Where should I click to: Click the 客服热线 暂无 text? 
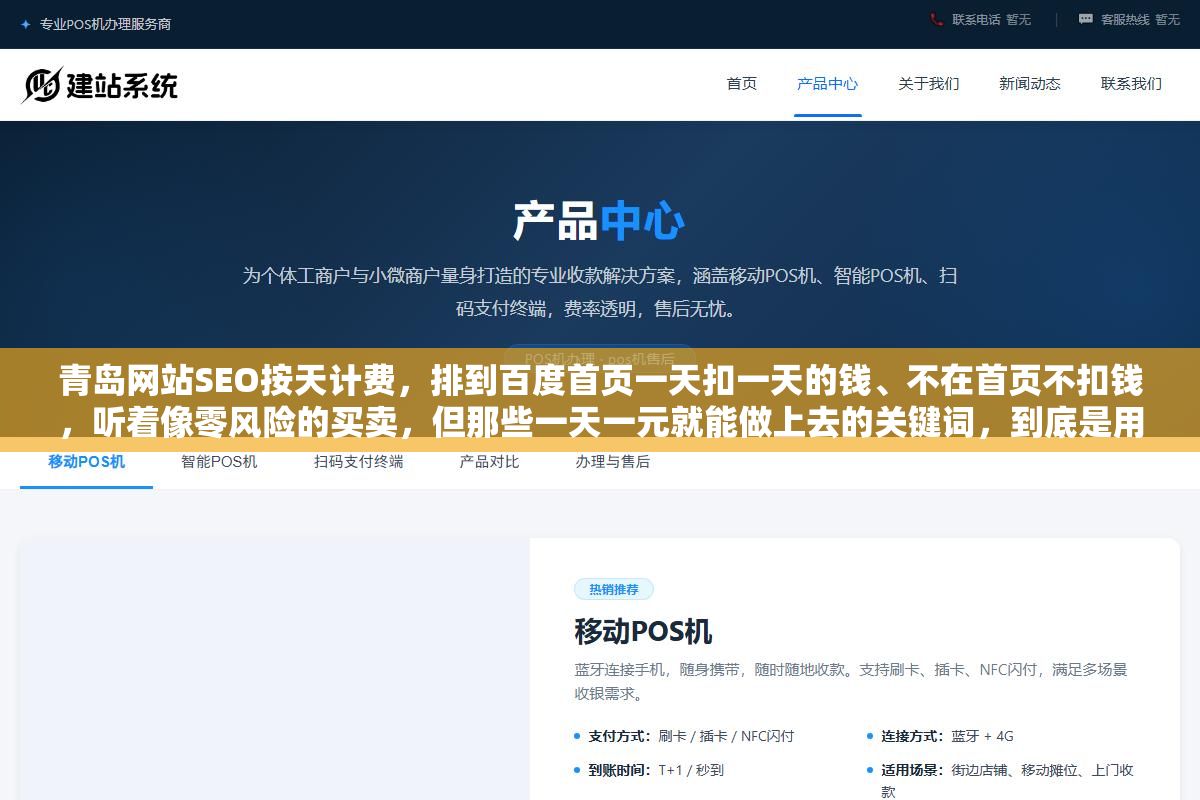tap(1140, 19)
